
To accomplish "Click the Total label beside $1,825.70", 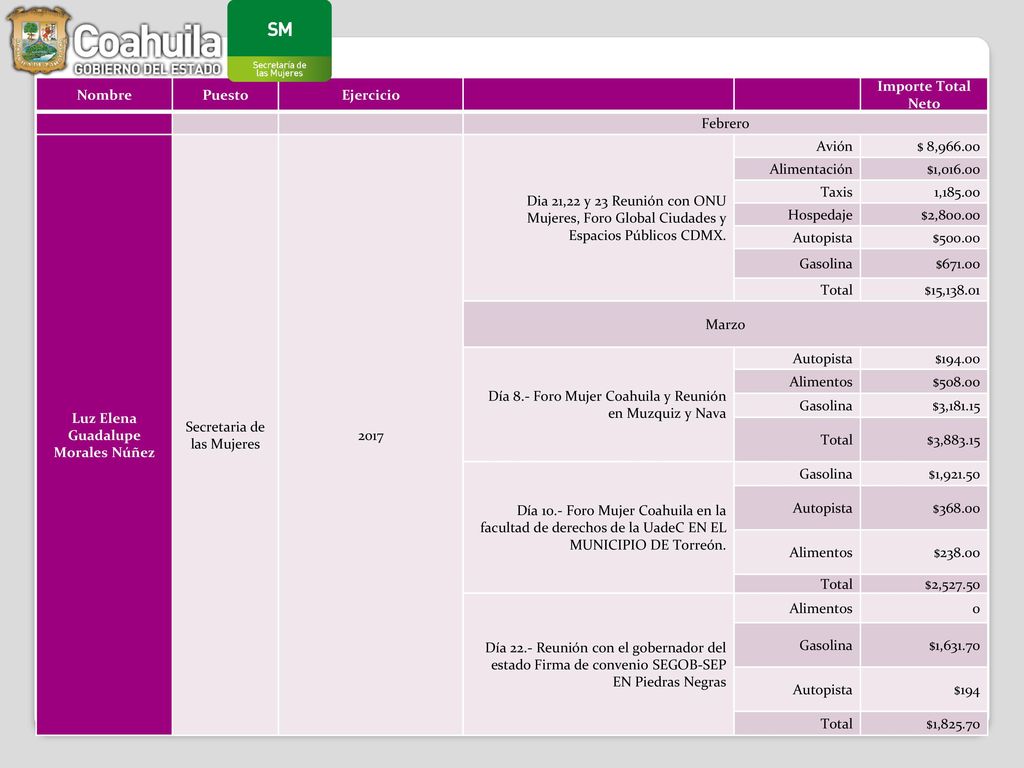I will pos(837,724).
